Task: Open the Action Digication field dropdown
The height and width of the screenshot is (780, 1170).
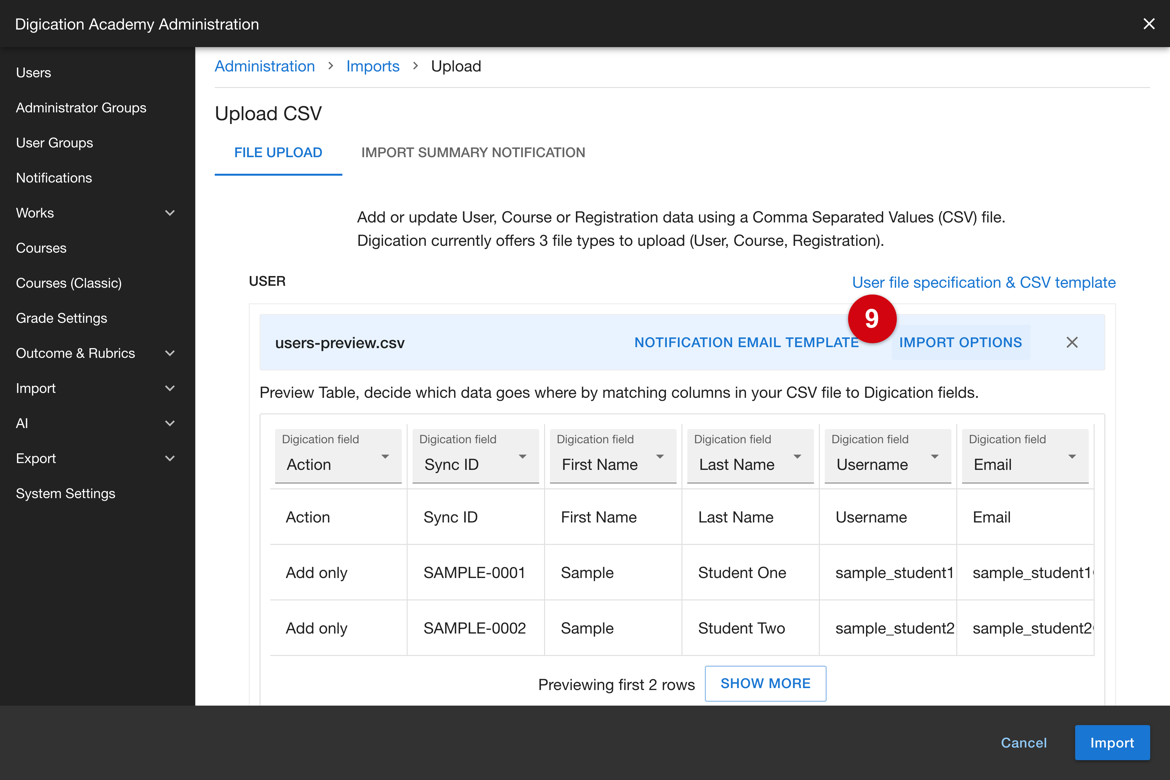Action: (338, 456)
